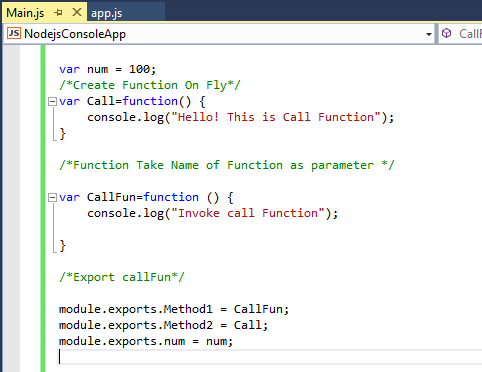Collapse the Call function block
Viewport: 482px width, 372px height.
52,101
